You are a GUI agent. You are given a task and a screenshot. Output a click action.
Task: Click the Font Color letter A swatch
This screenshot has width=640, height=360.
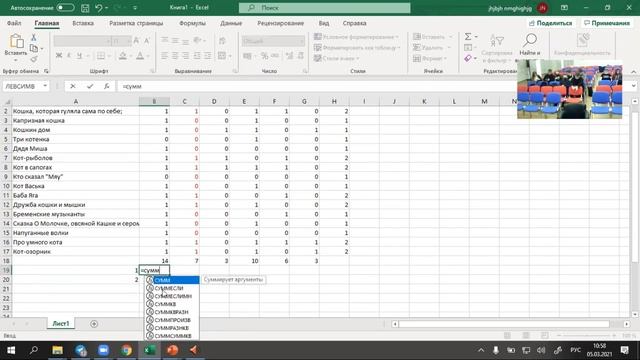coord(140,56)
